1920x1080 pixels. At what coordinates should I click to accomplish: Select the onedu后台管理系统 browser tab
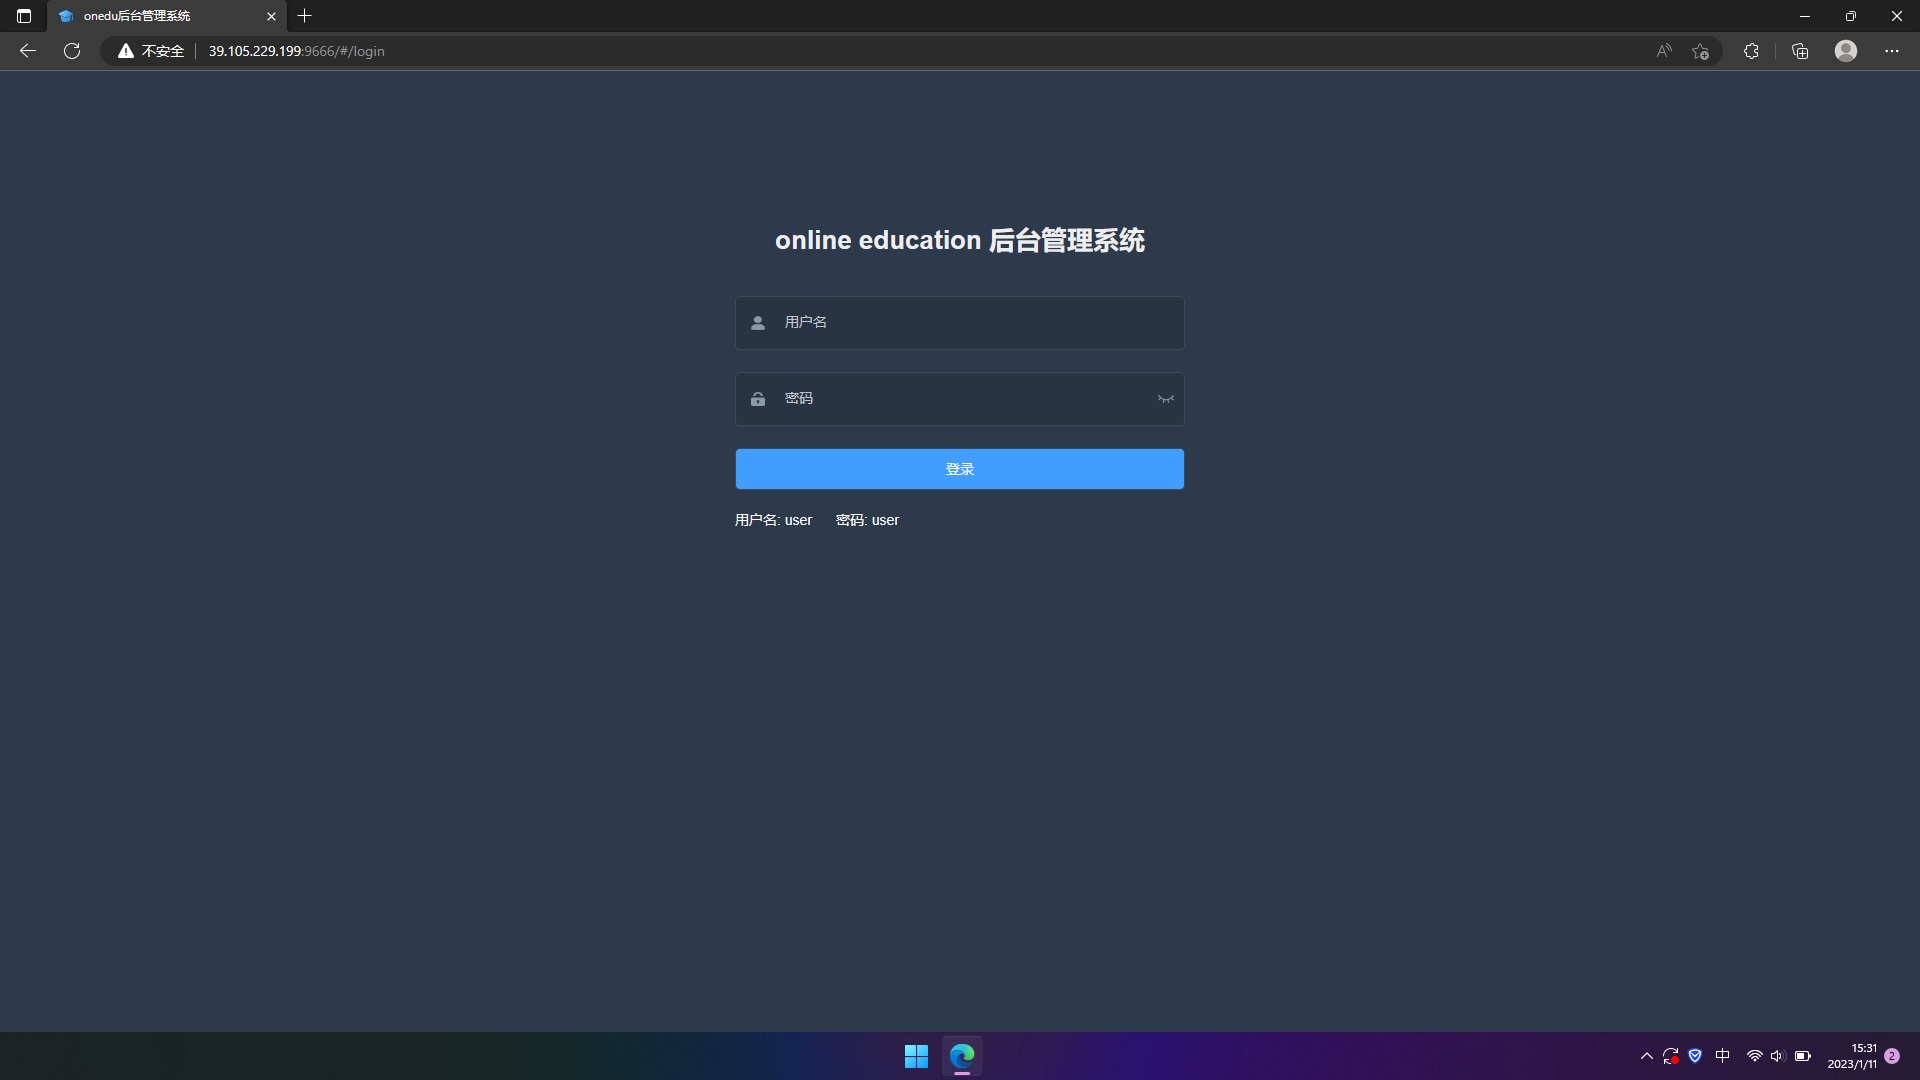[x=166, y=16]
